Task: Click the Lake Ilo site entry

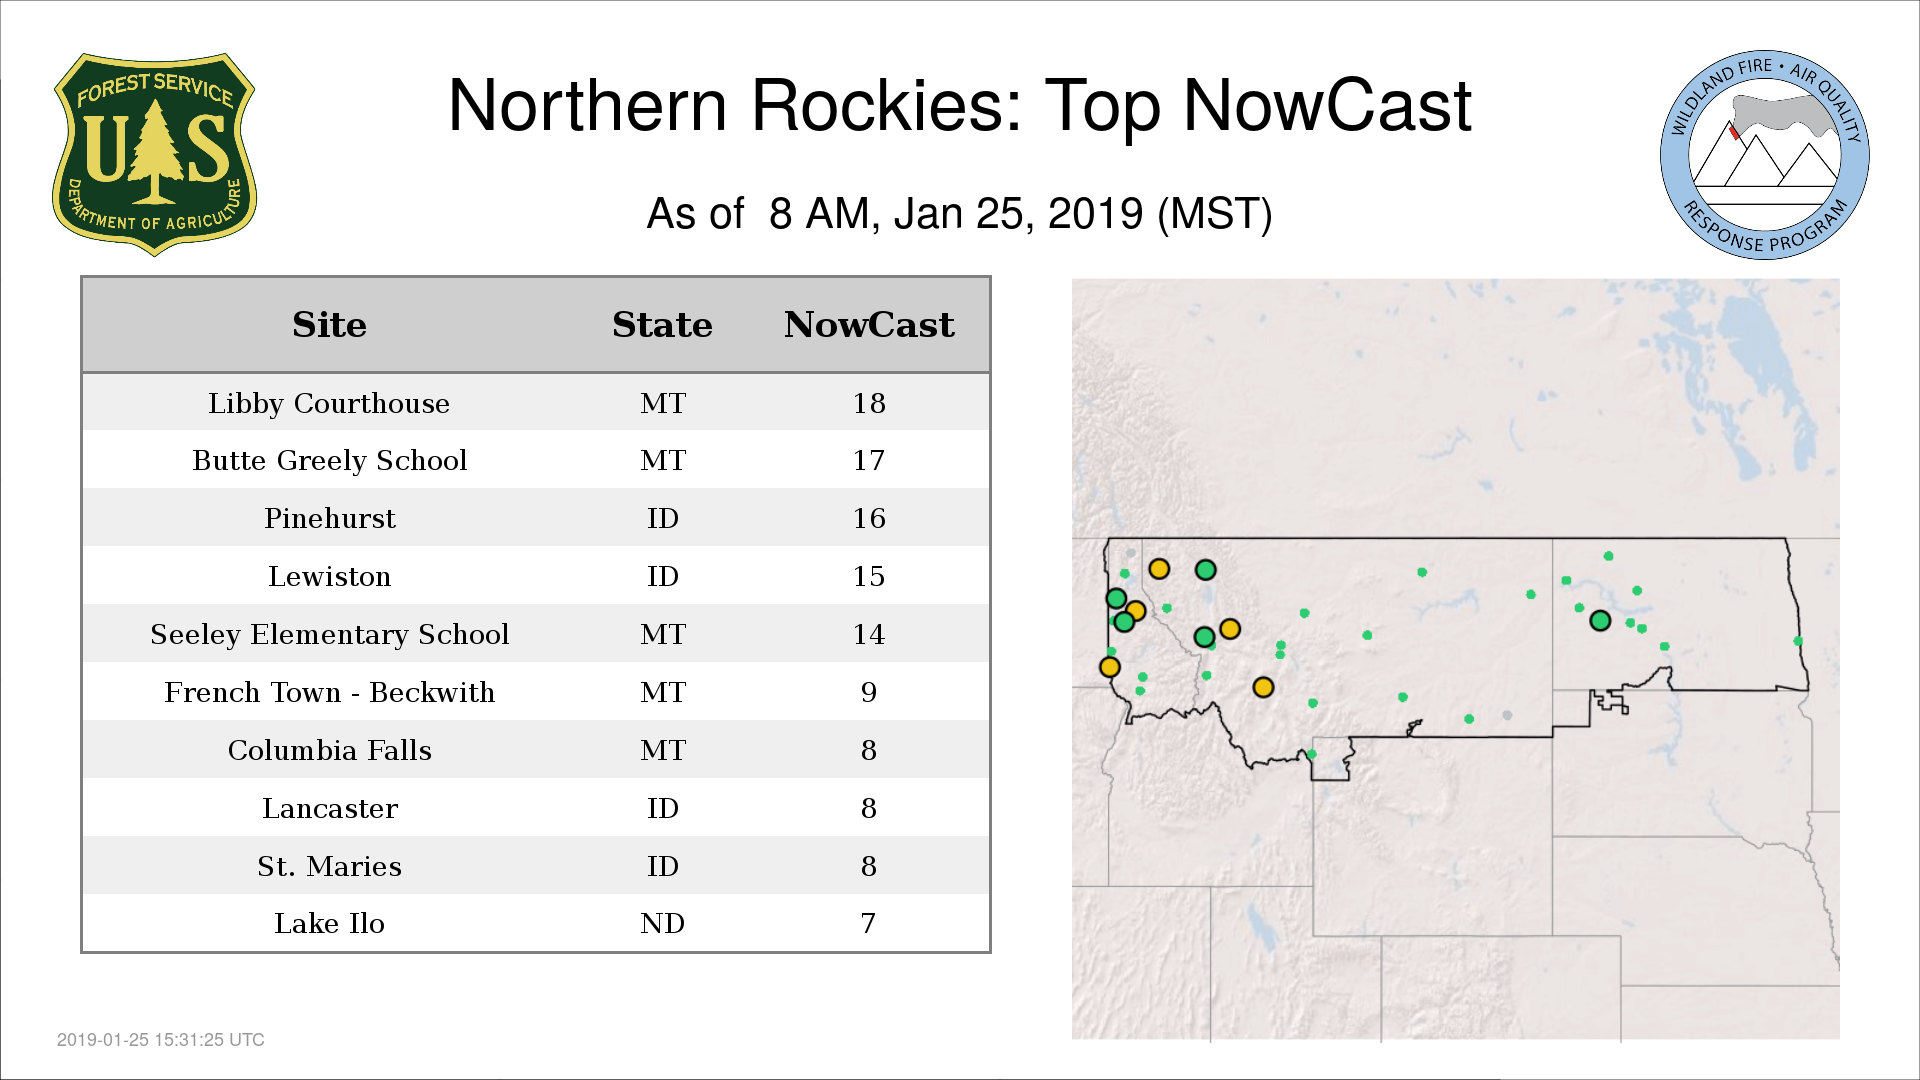Action: (x=329, y=923)
